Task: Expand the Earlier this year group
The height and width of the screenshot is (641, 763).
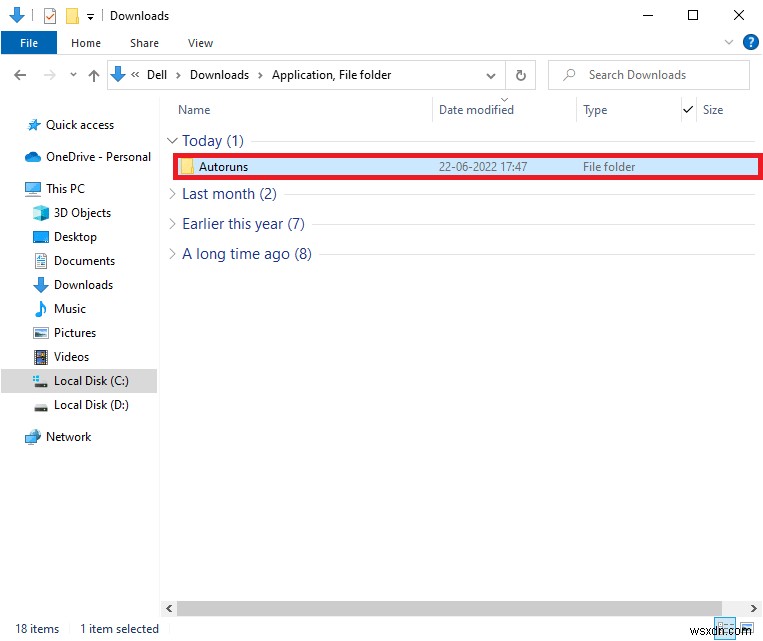Action: click(x=172, y=224)
